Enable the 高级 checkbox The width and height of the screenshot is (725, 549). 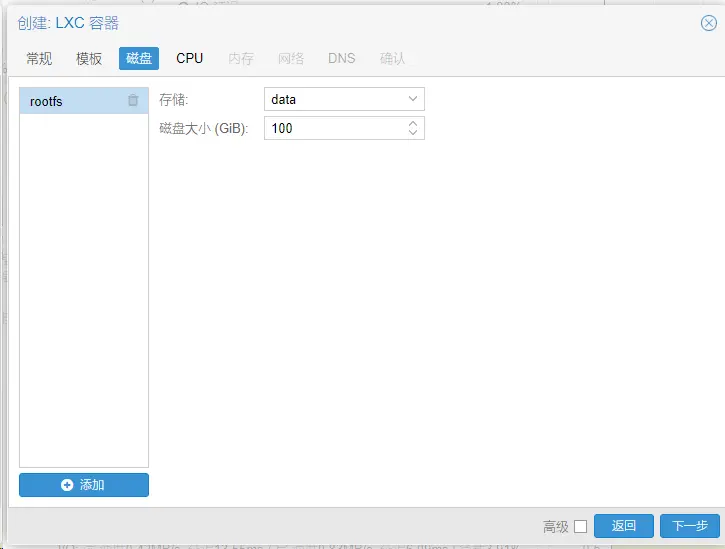580,527
